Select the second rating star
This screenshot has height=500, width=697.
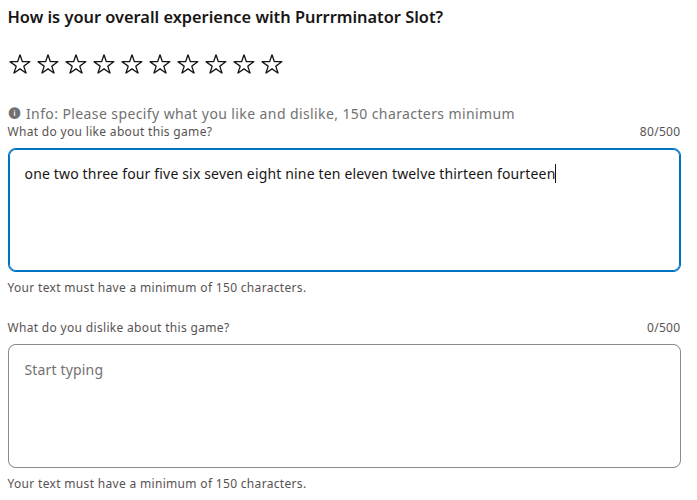coord(47,66)
